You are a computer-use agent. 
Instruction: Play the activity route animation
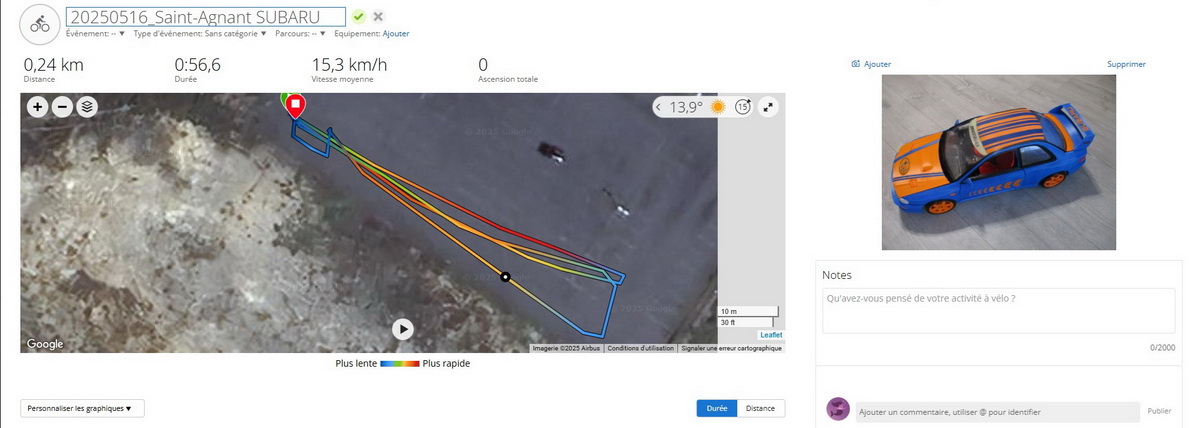(x=402, y=329)
